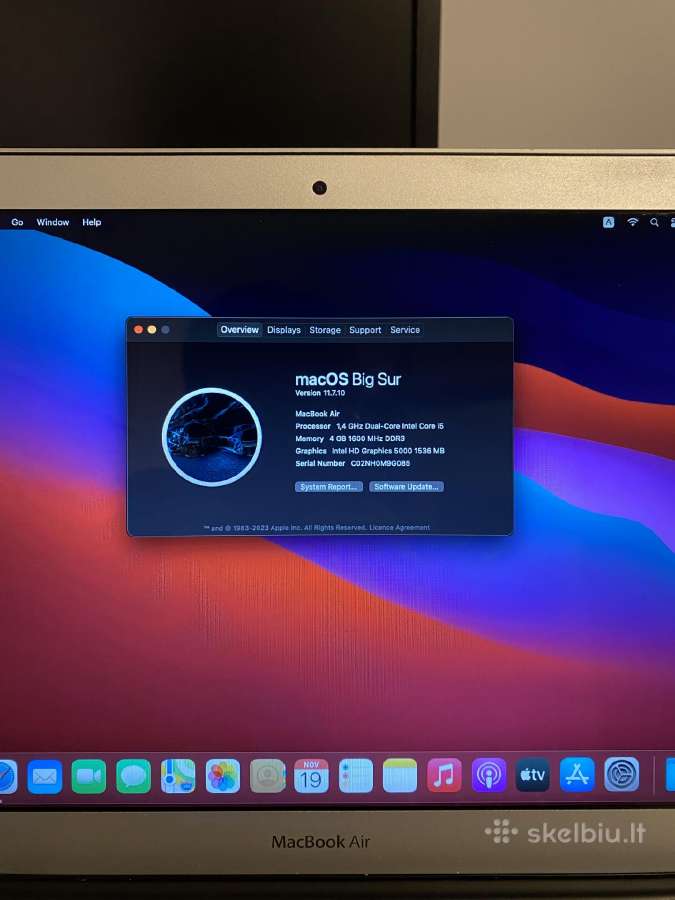Open Mail from the Dock
The width and height of the screenshot is (675, 900).
(x=45, y=776)
